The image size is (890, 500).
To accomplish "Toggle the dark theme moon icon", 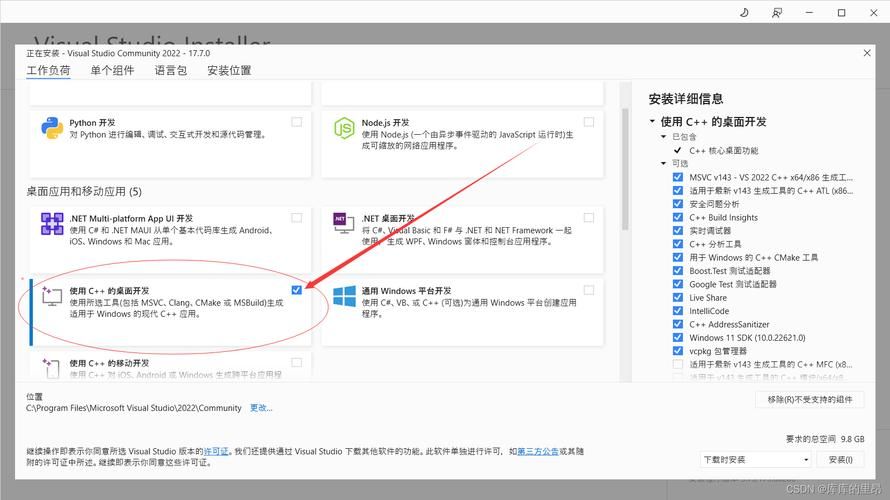I will tap(744, 12).
